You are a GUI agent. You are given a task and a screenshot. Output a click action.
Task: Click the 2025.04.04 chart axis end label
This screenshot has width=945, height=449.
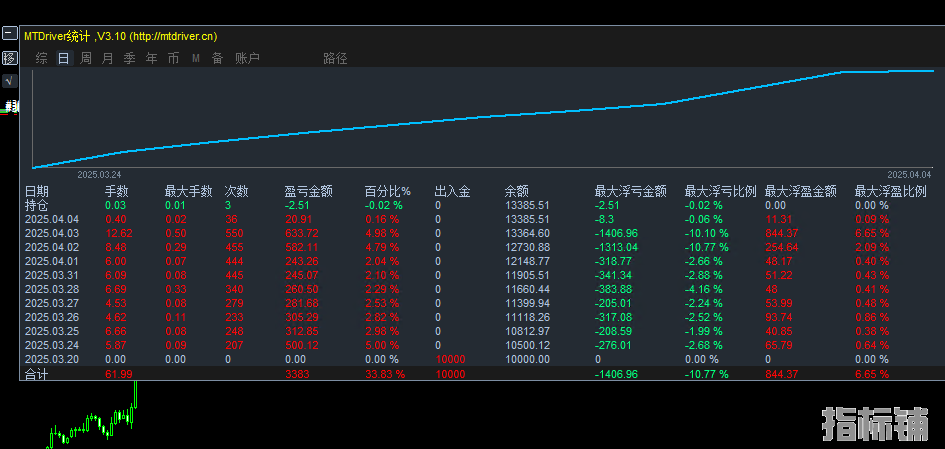(909, 174)
